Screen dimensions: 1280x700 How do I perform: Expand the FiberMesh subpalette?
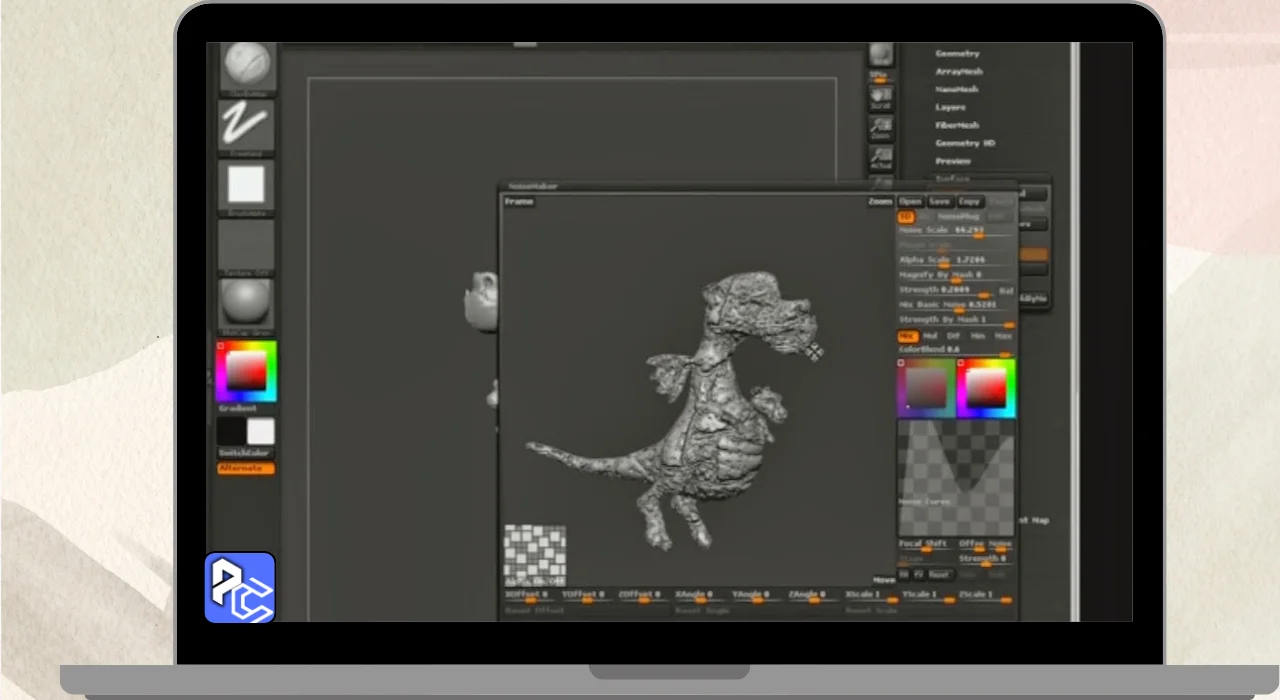point(957,125)
